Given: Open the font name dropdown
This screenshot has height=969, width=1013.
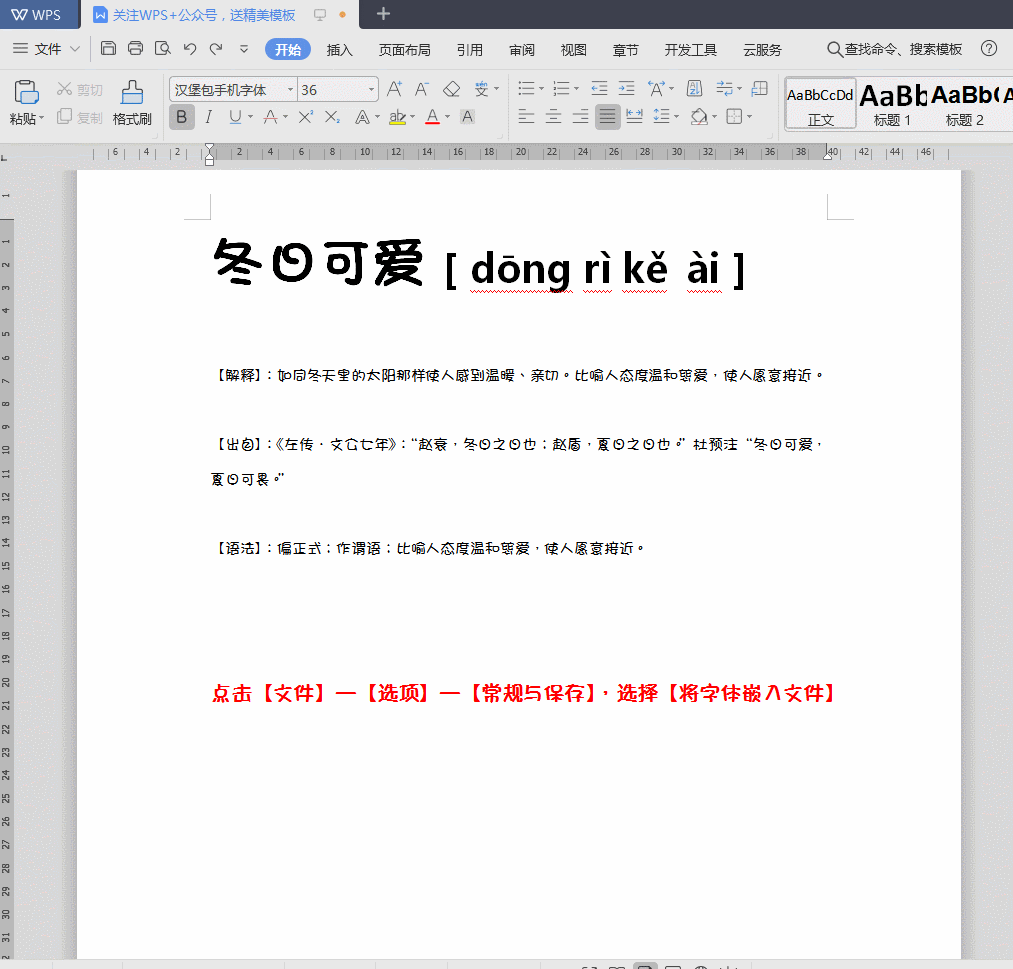Looking at the screenshot, I should (x=290, y=90).
